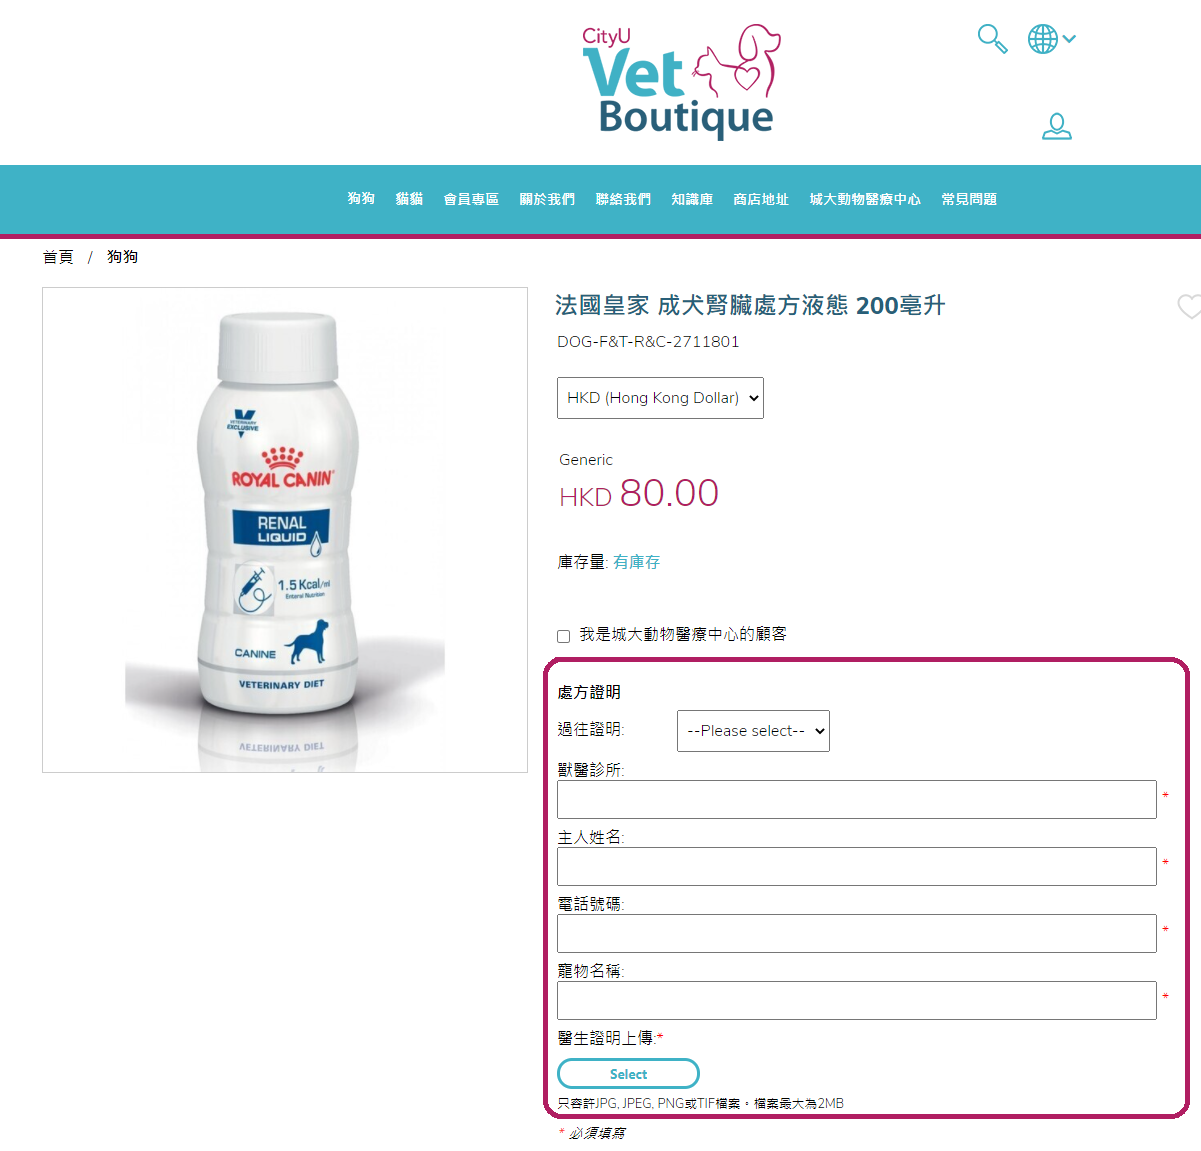This screenshot has width=1201, height=1151.
Task: Click the CityU Vet Boutique logo
Action: (681, 81)
